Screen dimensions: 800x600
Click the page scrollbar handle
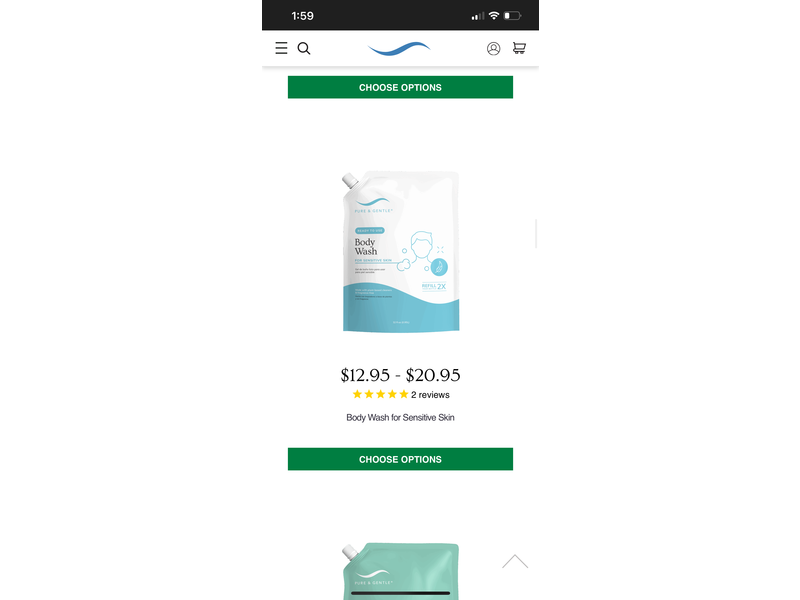click(x=536, y=234)
